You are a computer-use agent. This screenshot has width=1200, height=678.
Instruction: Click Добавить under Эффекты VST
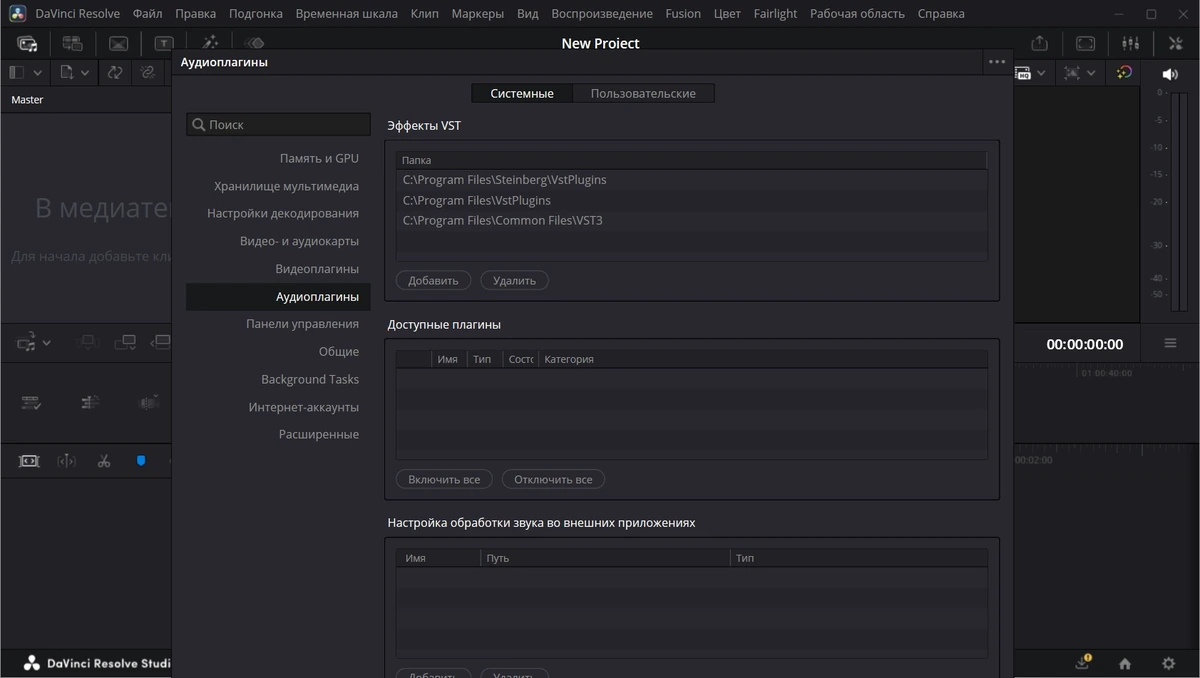(433, 281)
